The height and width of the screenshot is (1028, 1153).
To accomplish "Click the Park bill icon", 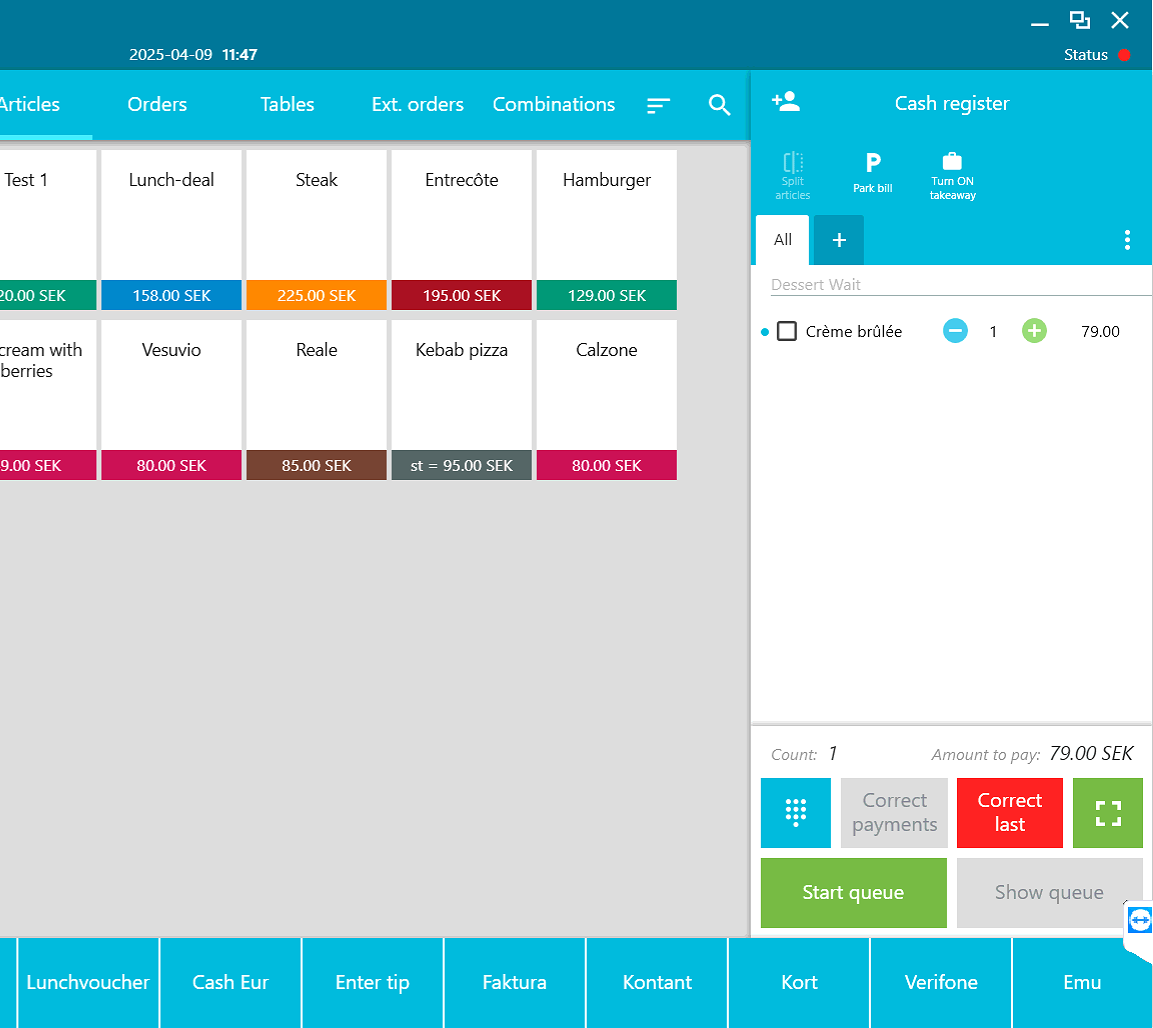I will (872, 172).
